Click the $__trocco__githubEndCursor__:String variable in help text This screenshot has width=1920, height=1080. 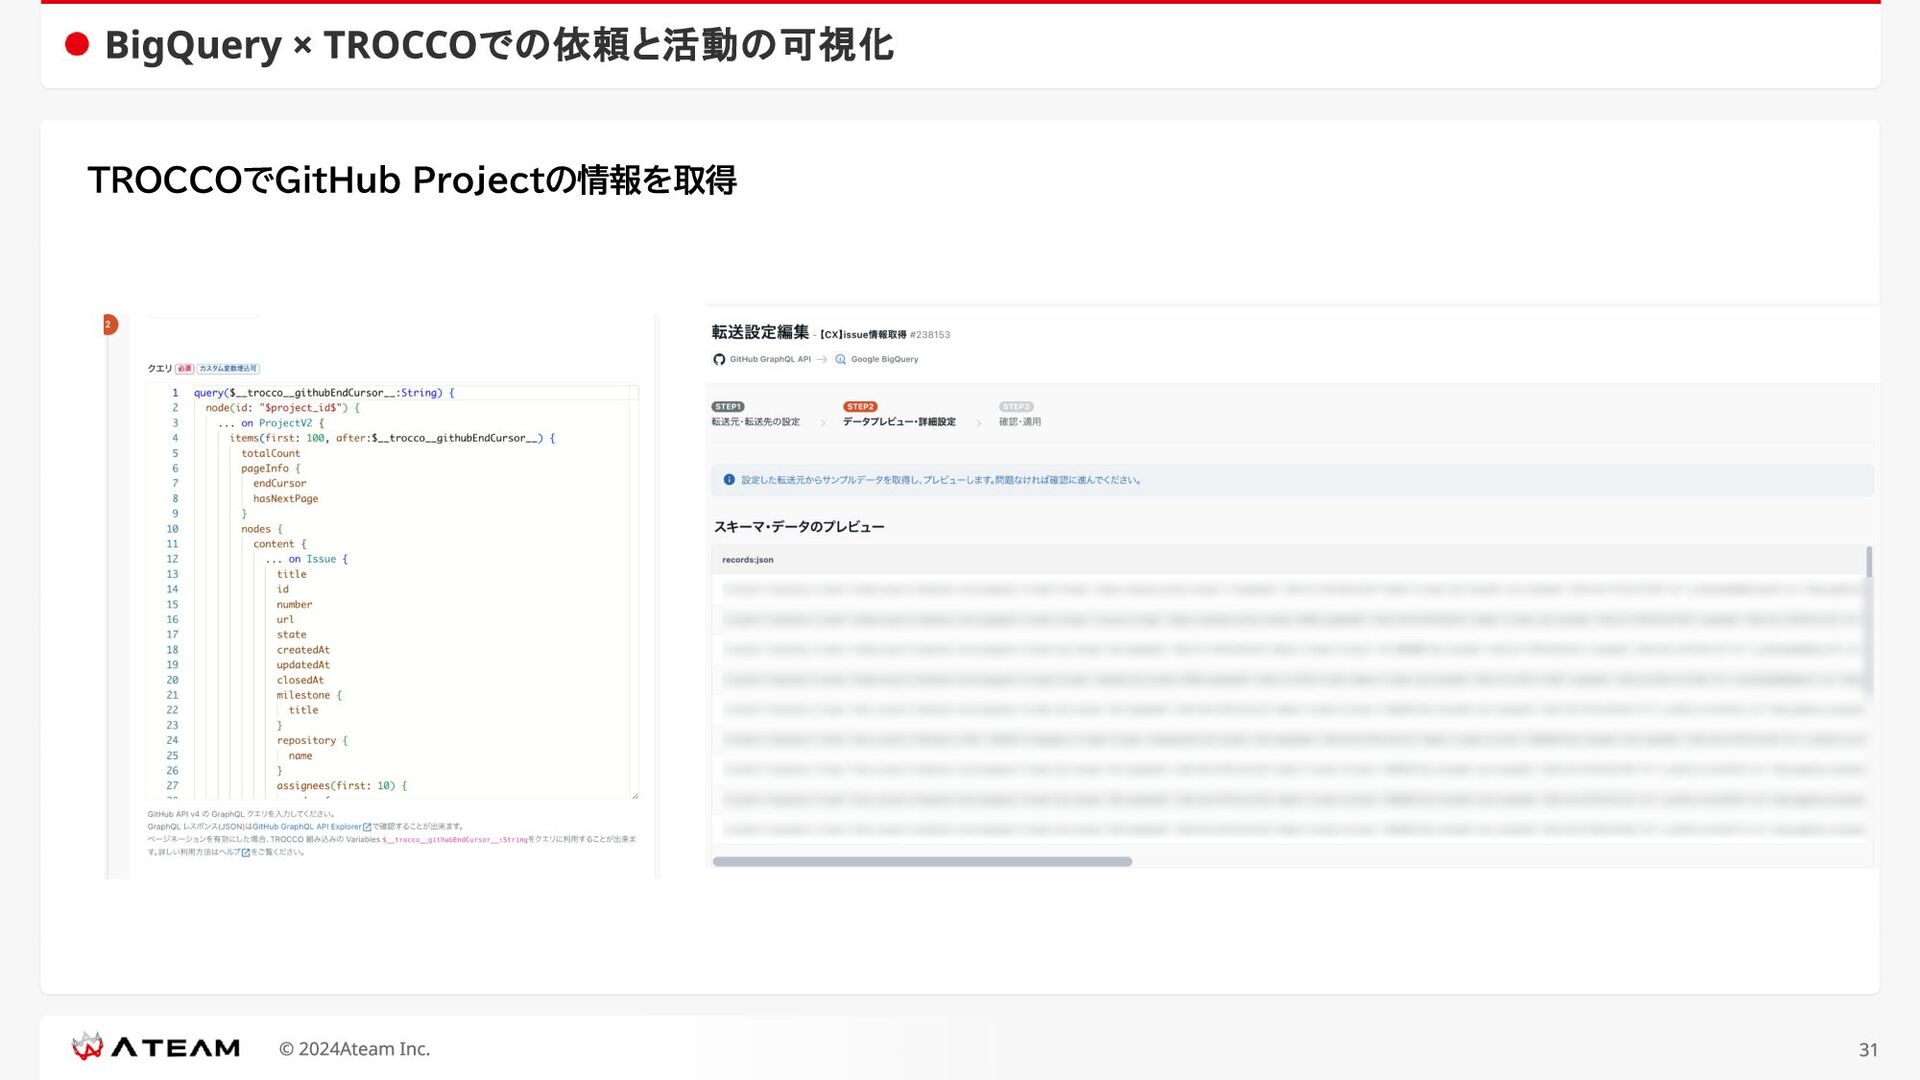coord(455,840)
